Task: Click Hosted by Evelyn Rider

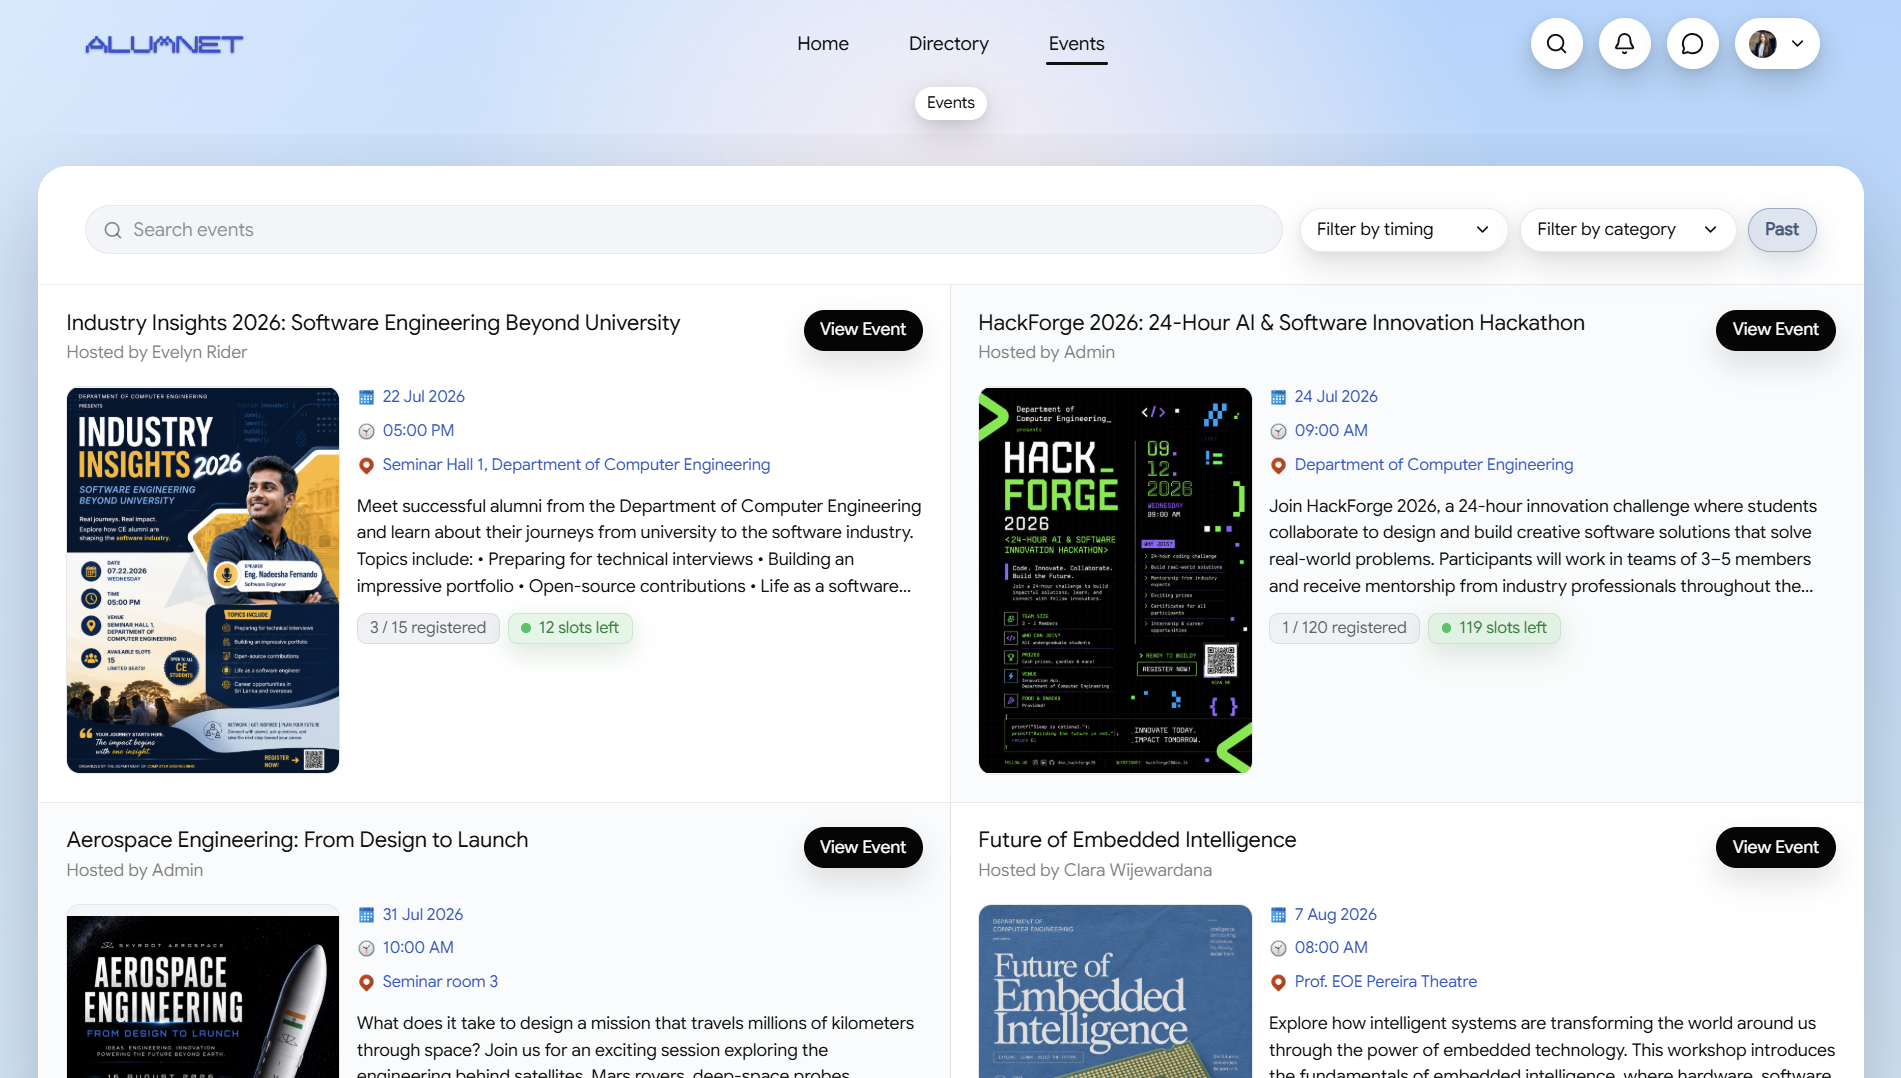Action: [x=157, y=352]
